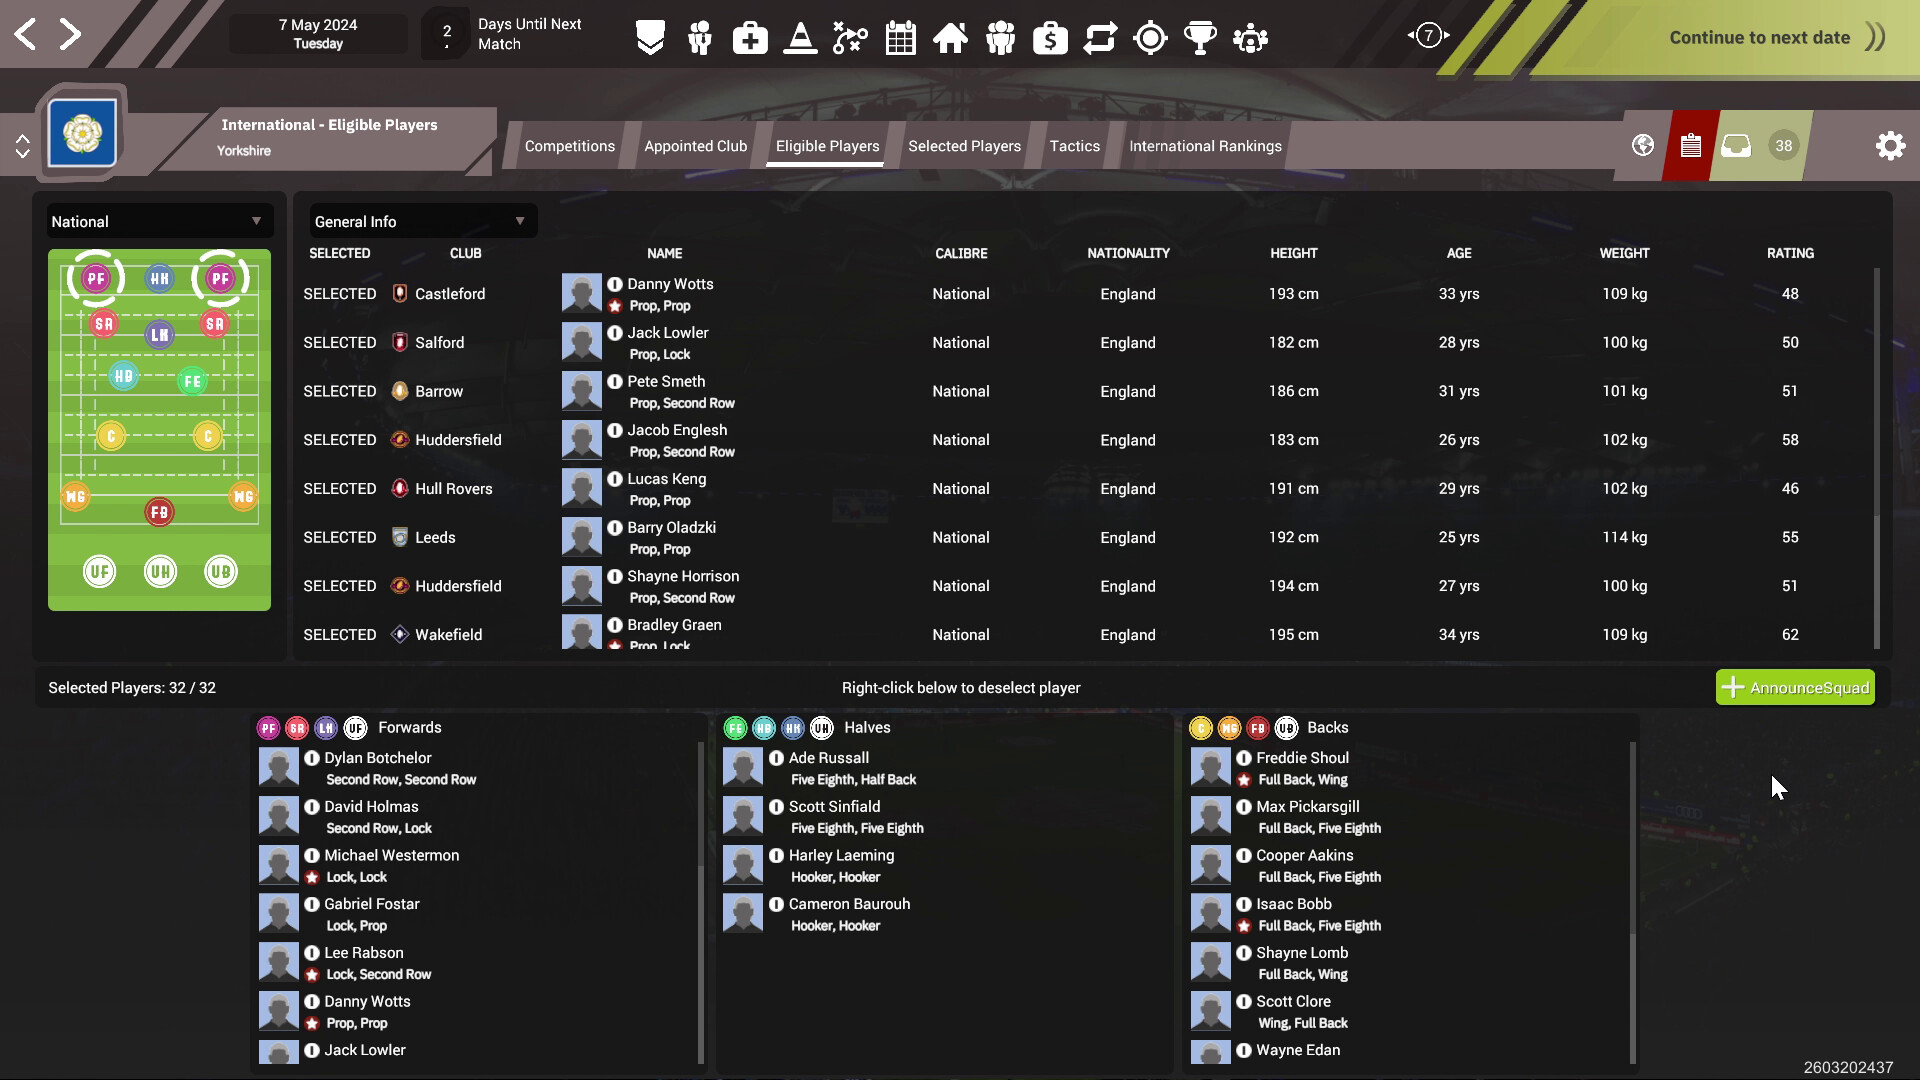Click team switcher up-down chevrons
Viewport: 1920px width, 1080px height.
point(22,146)
